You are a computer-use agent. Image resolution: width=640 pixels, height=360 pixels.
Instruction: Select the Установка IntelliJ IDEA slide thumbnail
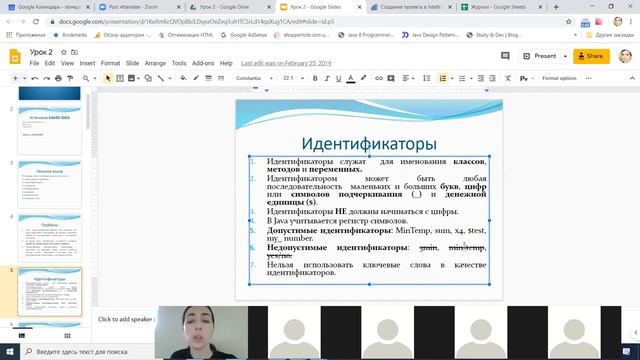[49, 130]
